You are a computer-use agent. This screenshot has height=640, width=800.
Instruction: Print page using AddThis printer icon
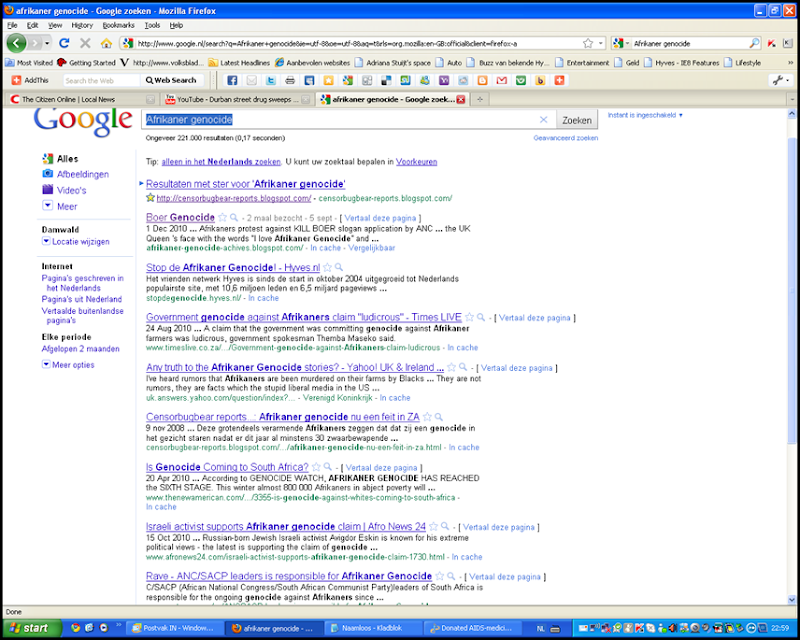[x=290, y=80]
